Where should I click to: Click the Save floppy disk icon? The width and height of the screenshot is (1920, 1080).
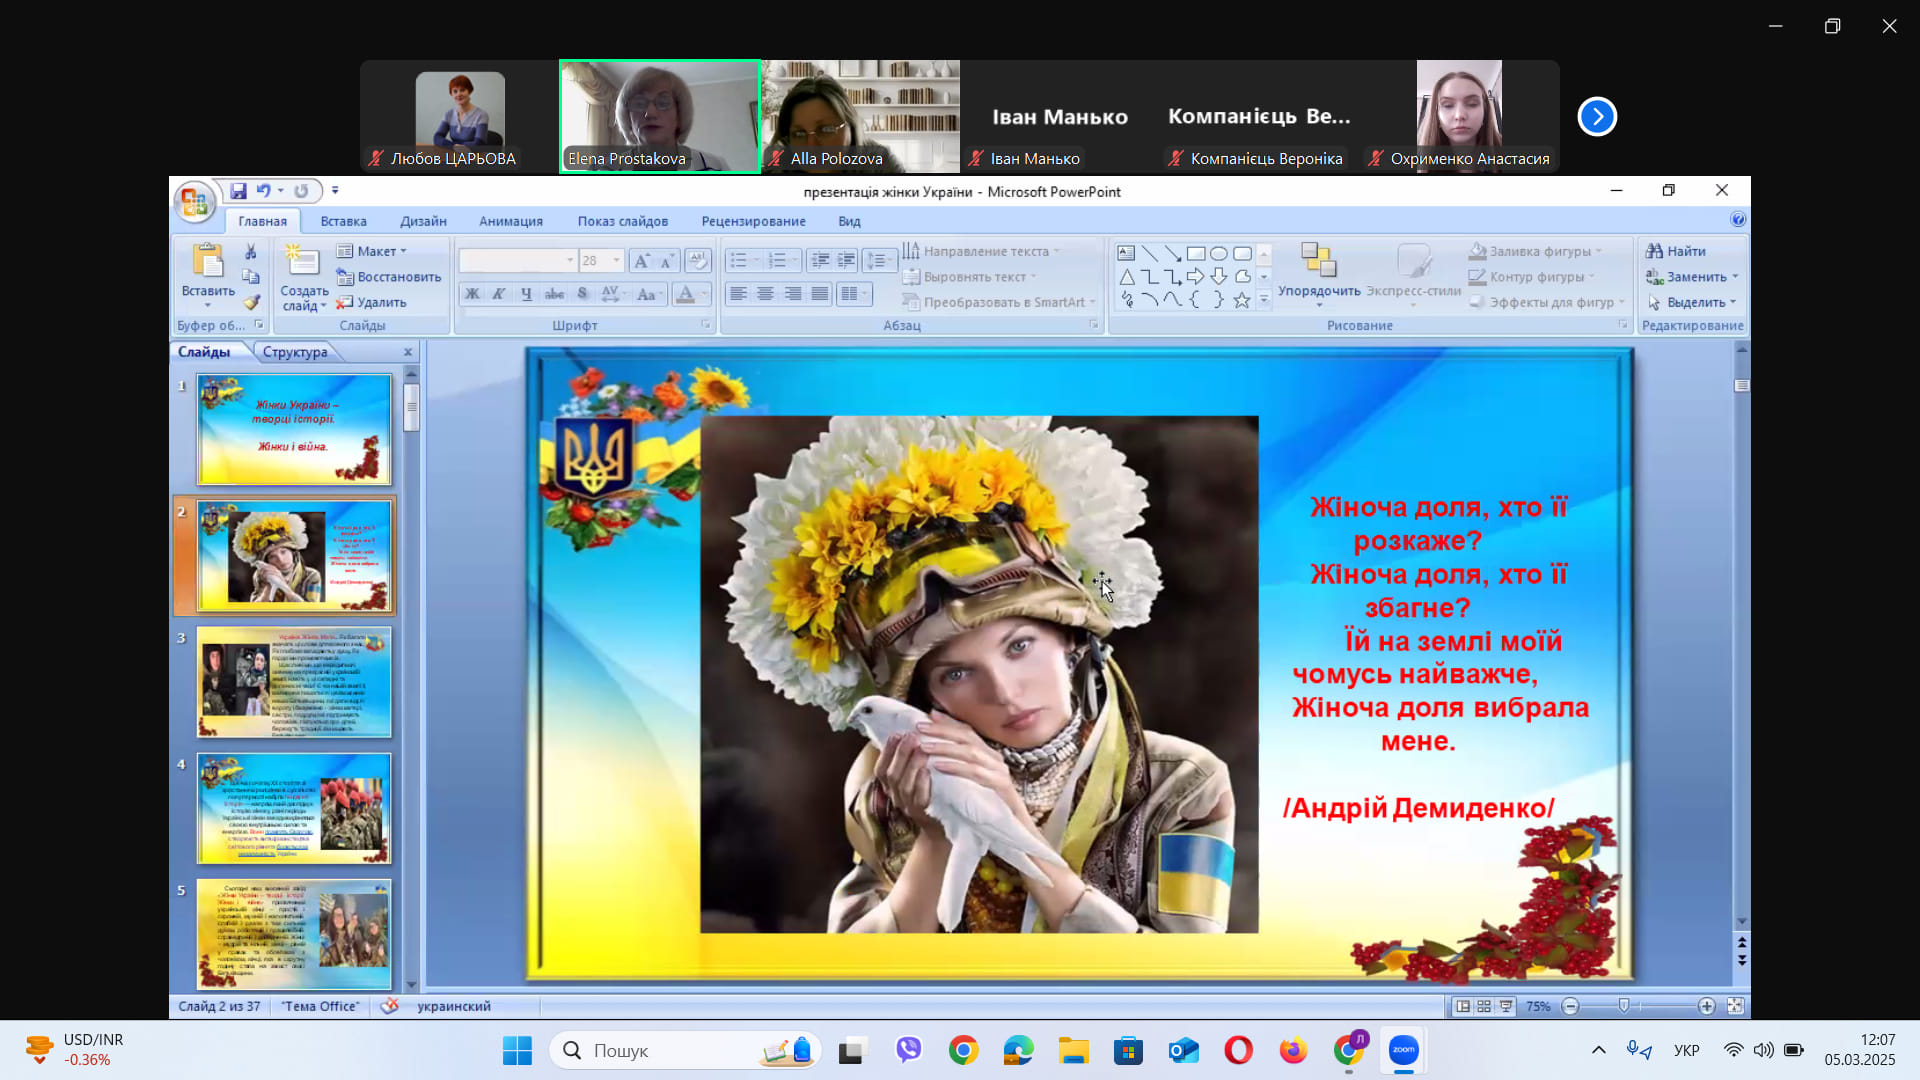238,191
